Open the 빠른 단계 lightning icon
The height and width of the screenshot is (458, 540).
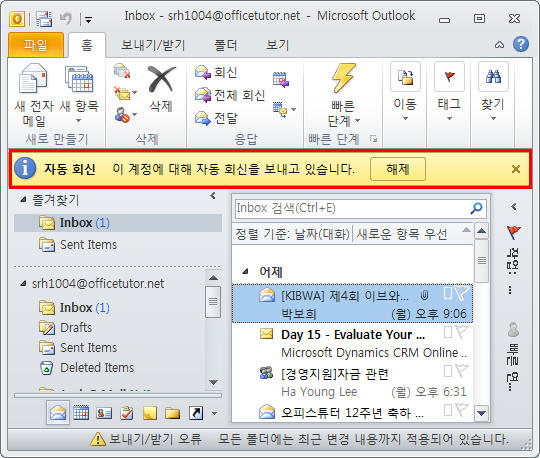click(x=343, y=78)
